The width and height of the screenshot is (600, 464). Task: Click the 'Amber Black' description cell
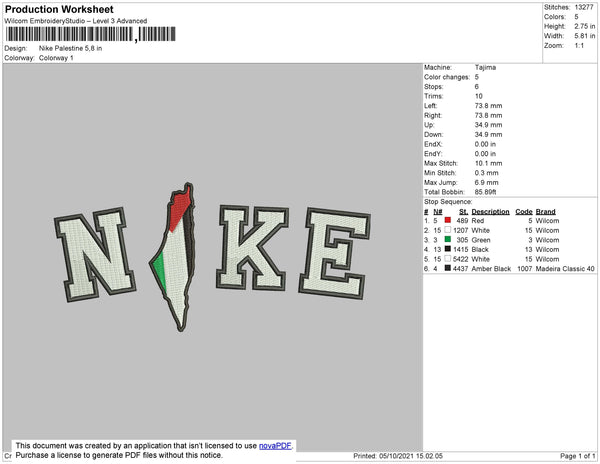[491, 269]
